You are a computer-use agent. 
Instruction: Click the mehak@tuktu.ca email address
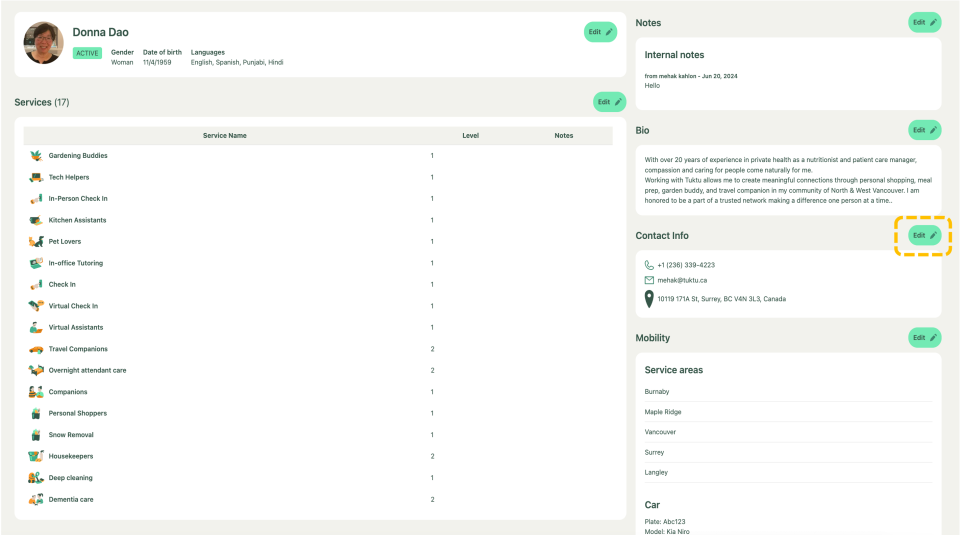pos(682,280)
